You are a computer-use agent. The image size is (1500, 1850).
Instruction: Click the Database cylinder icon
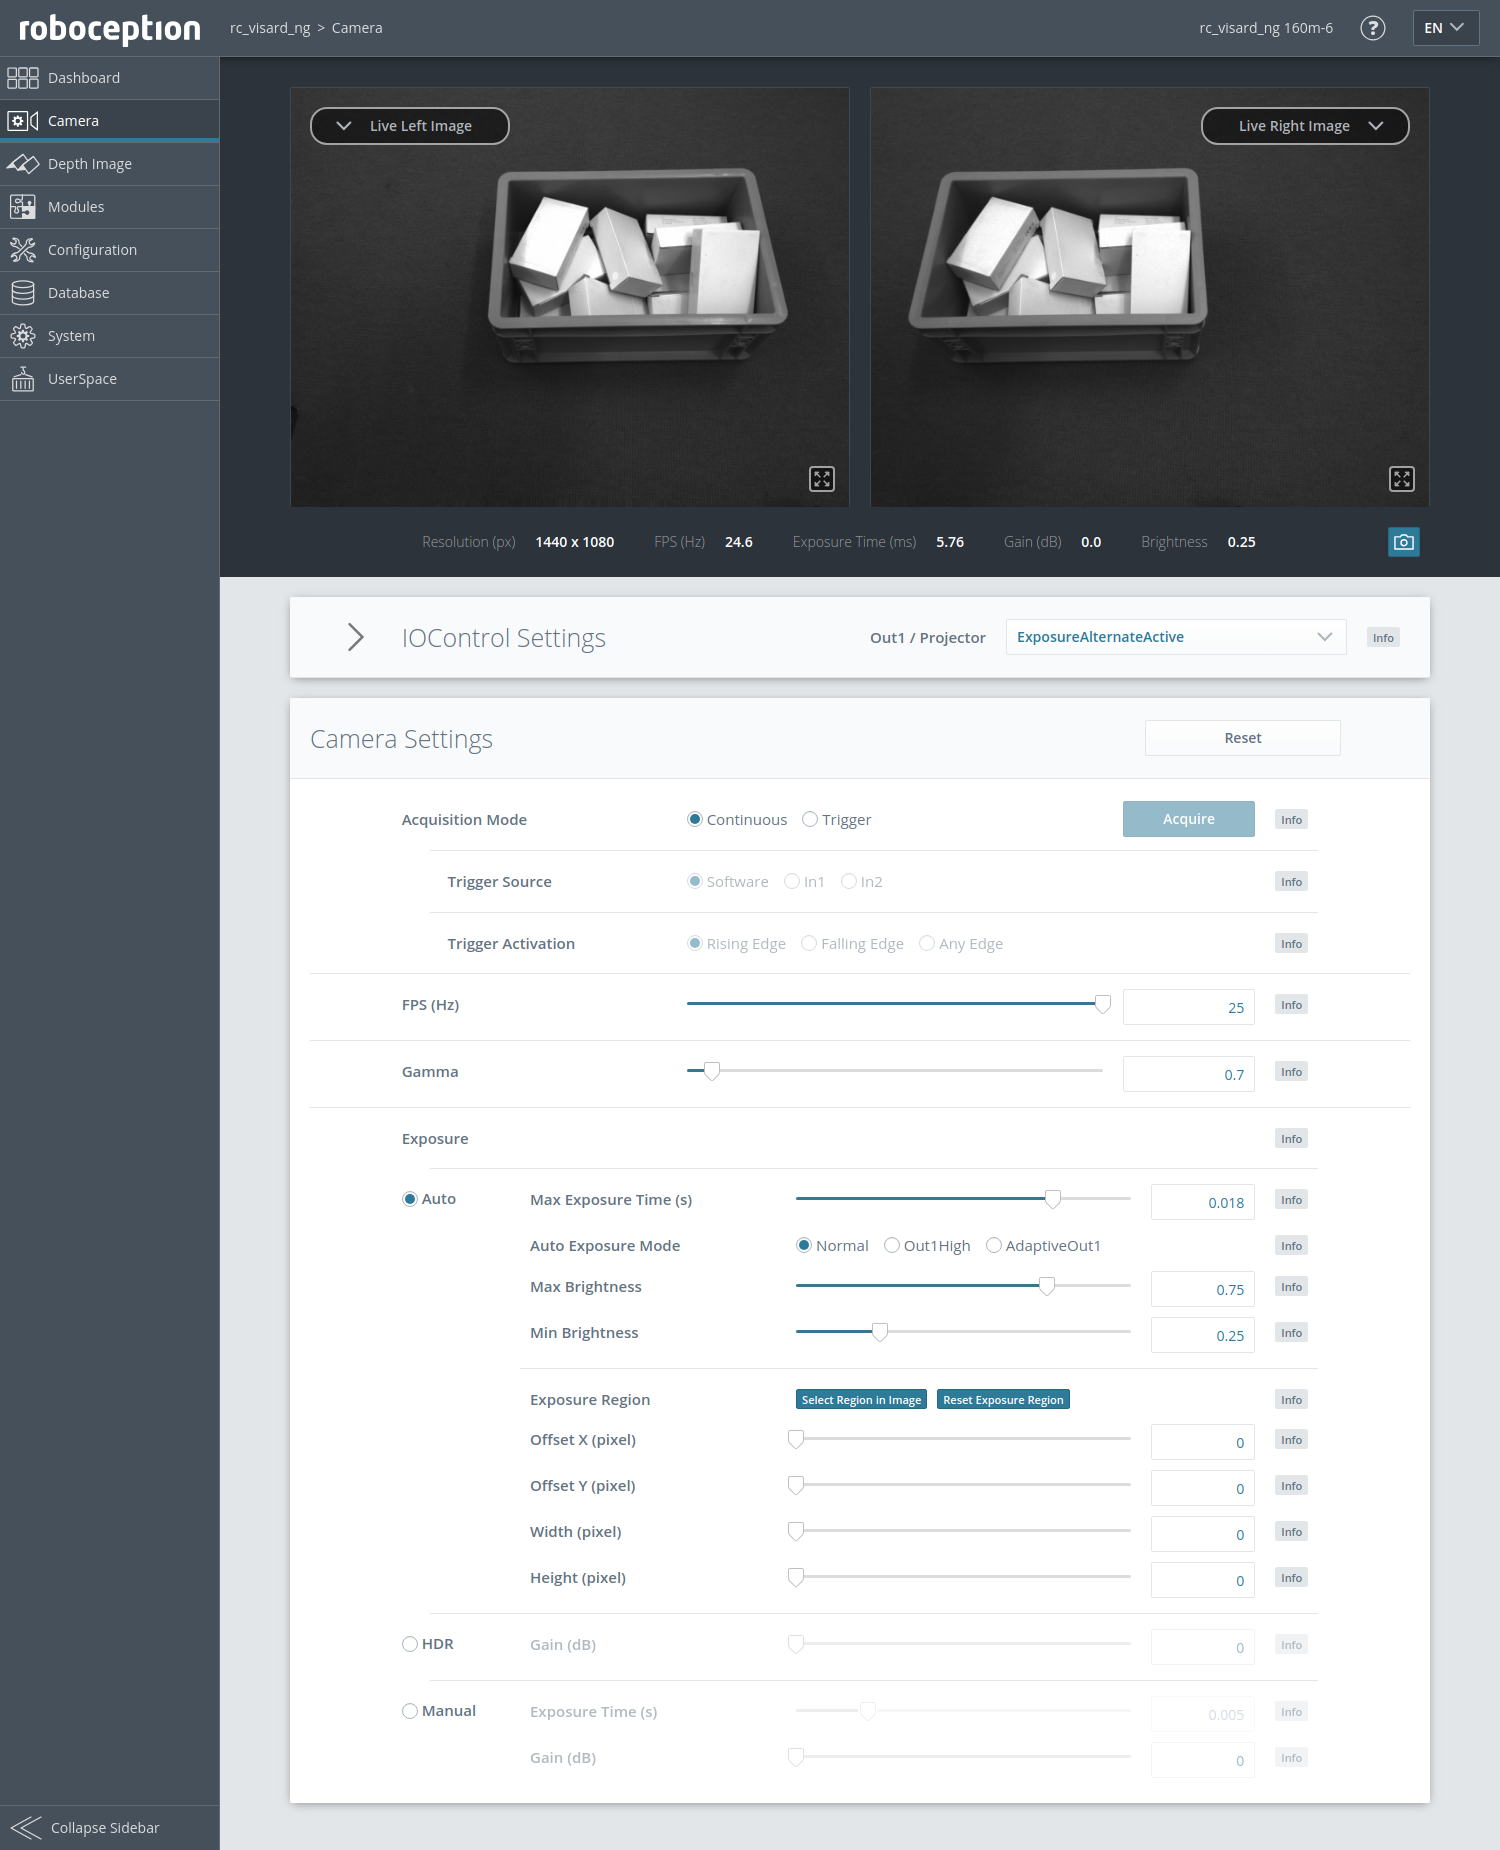coord(22,293)
